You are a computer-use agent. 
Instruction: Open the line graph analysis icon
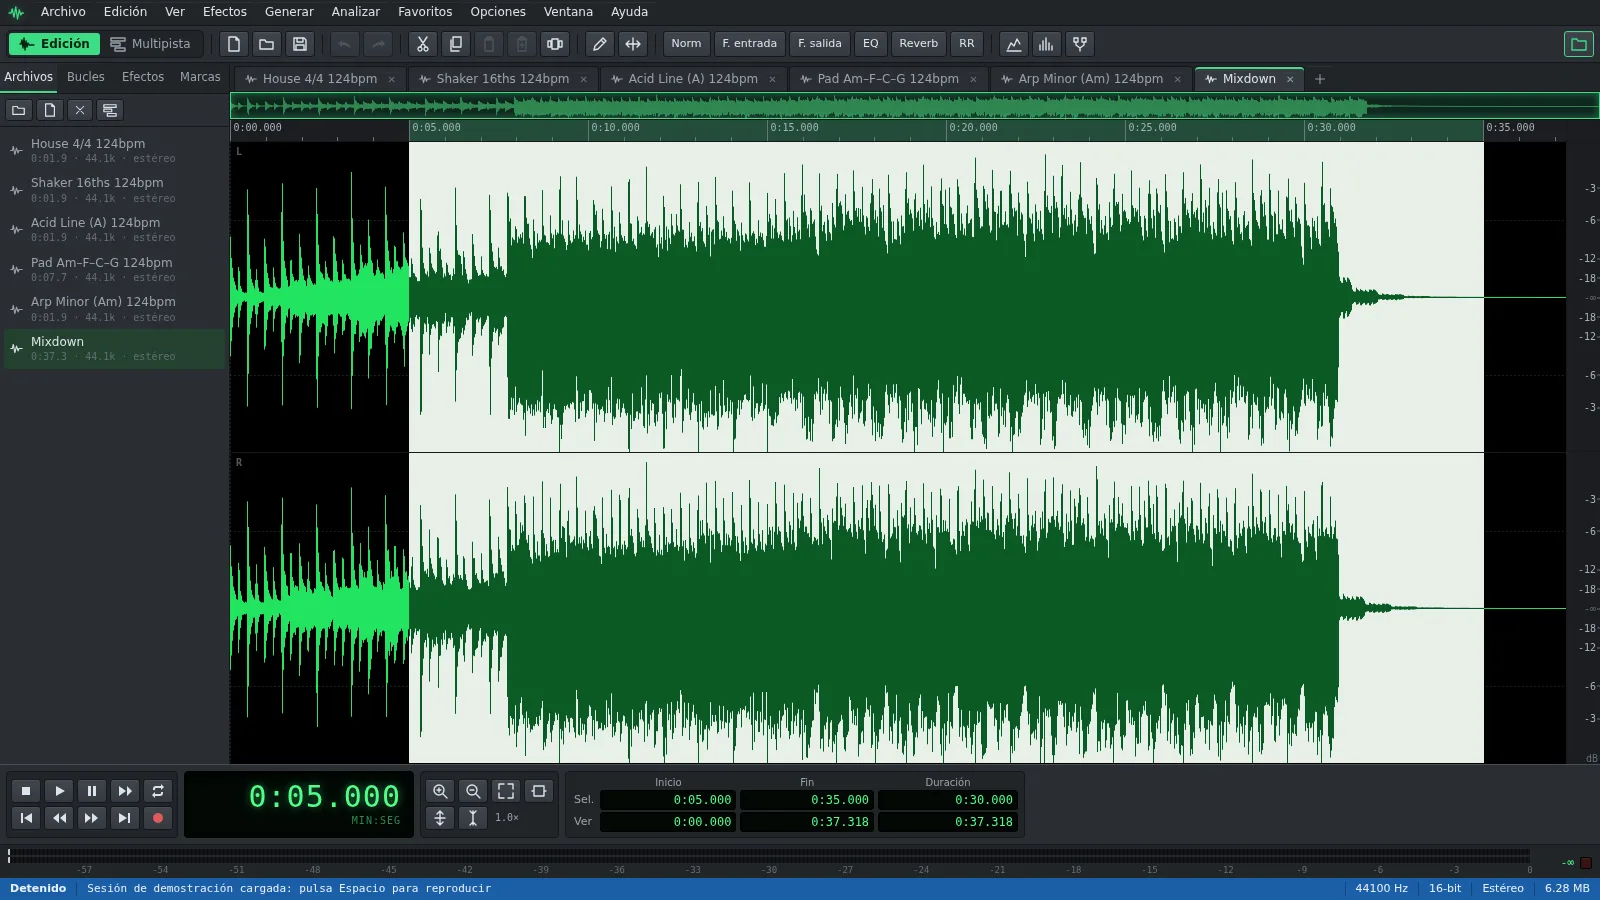tap(1014, 44)
